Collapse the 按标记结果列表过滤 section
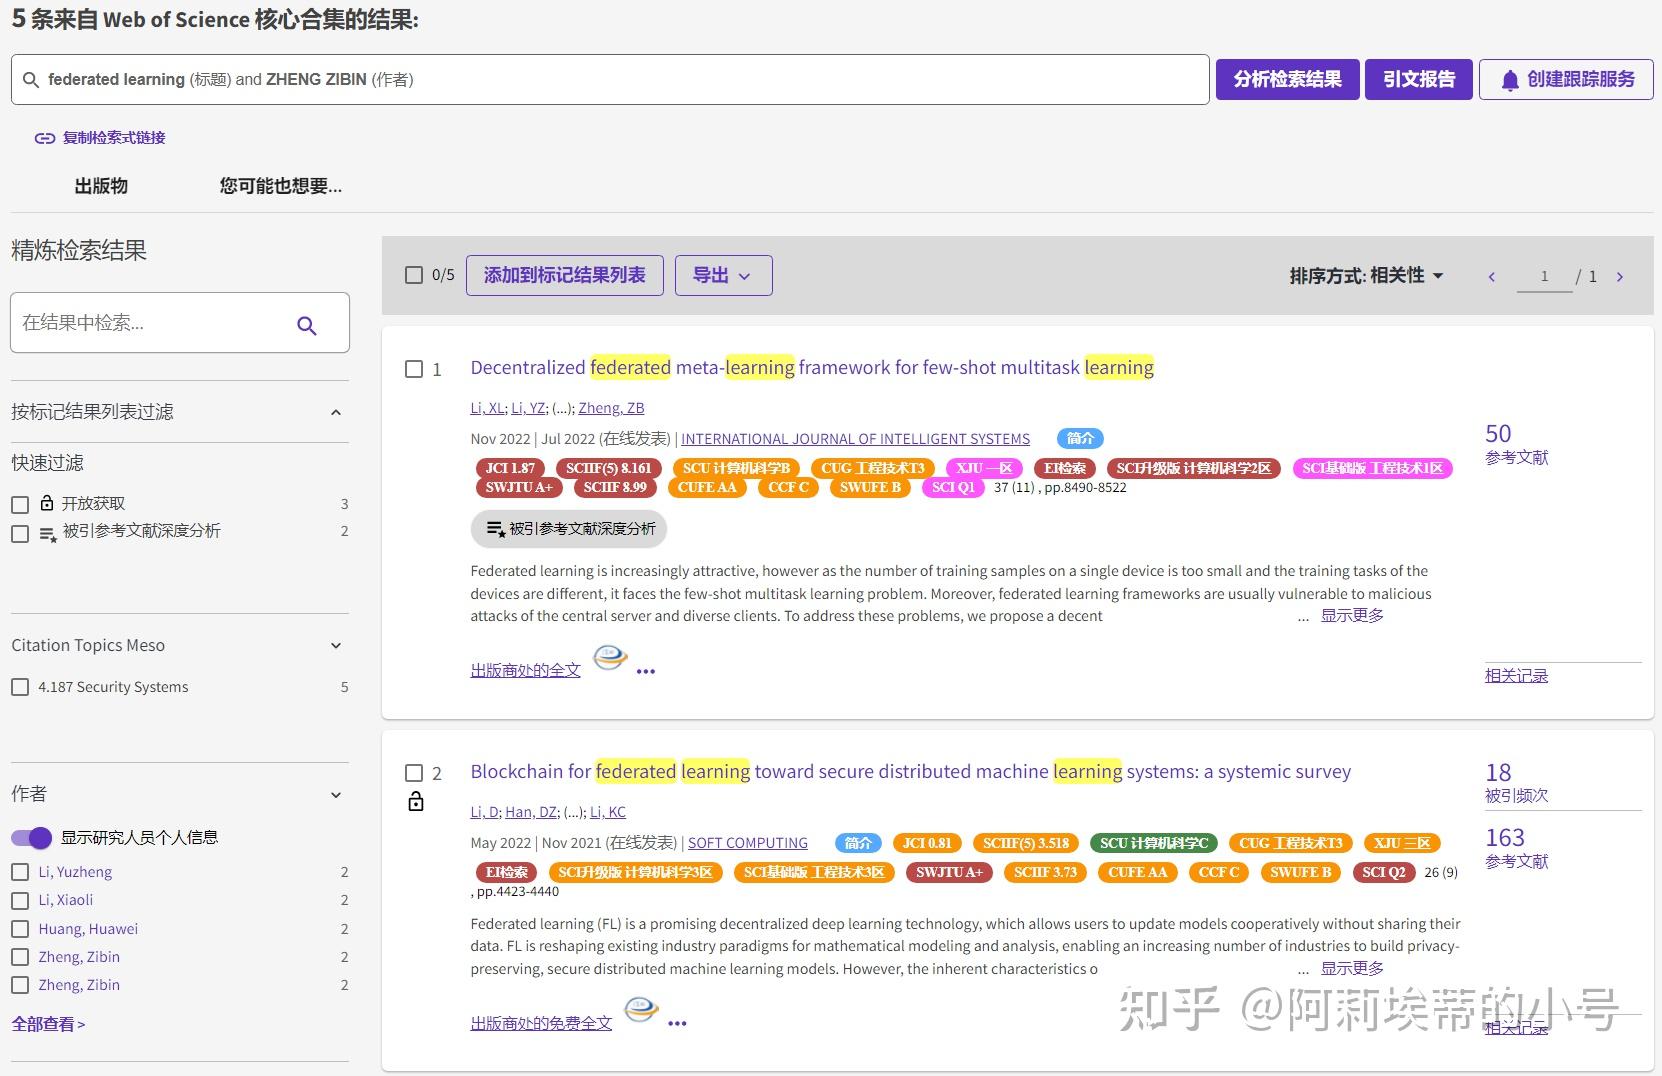This screenshot has height=1076, width=1662. click(336, 412)
